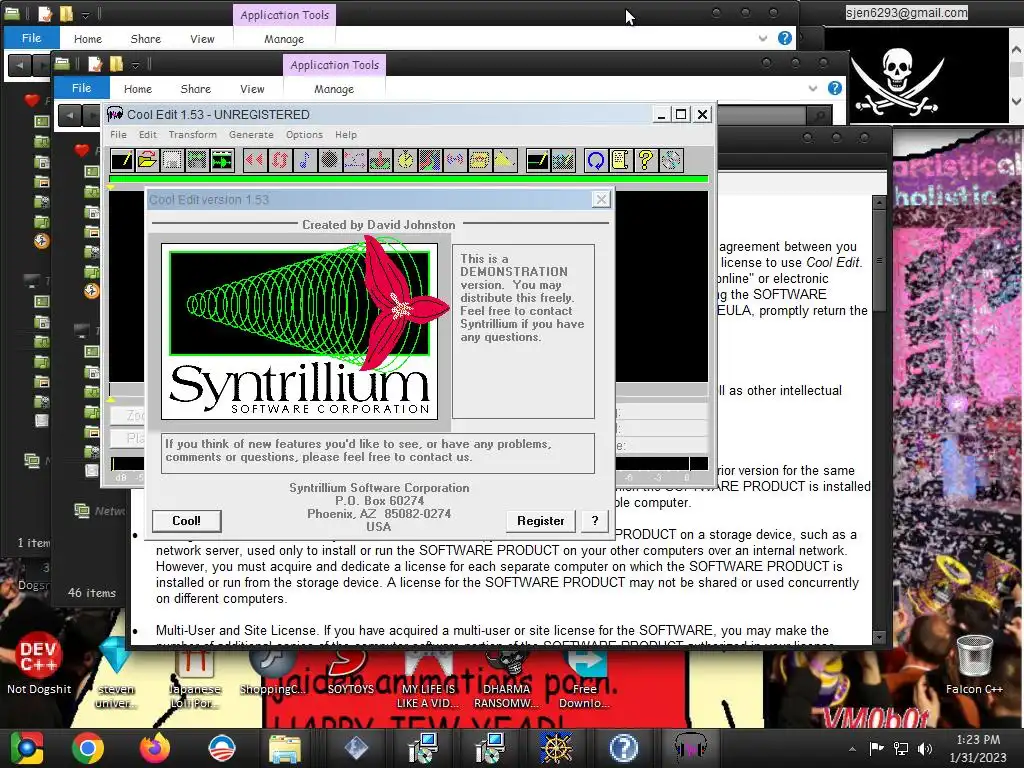The image size is (1024, 768).
Task: Click the CD disc icon in Cool Edit toolbar
Action: pyautogui.click(x=671, y=160)
